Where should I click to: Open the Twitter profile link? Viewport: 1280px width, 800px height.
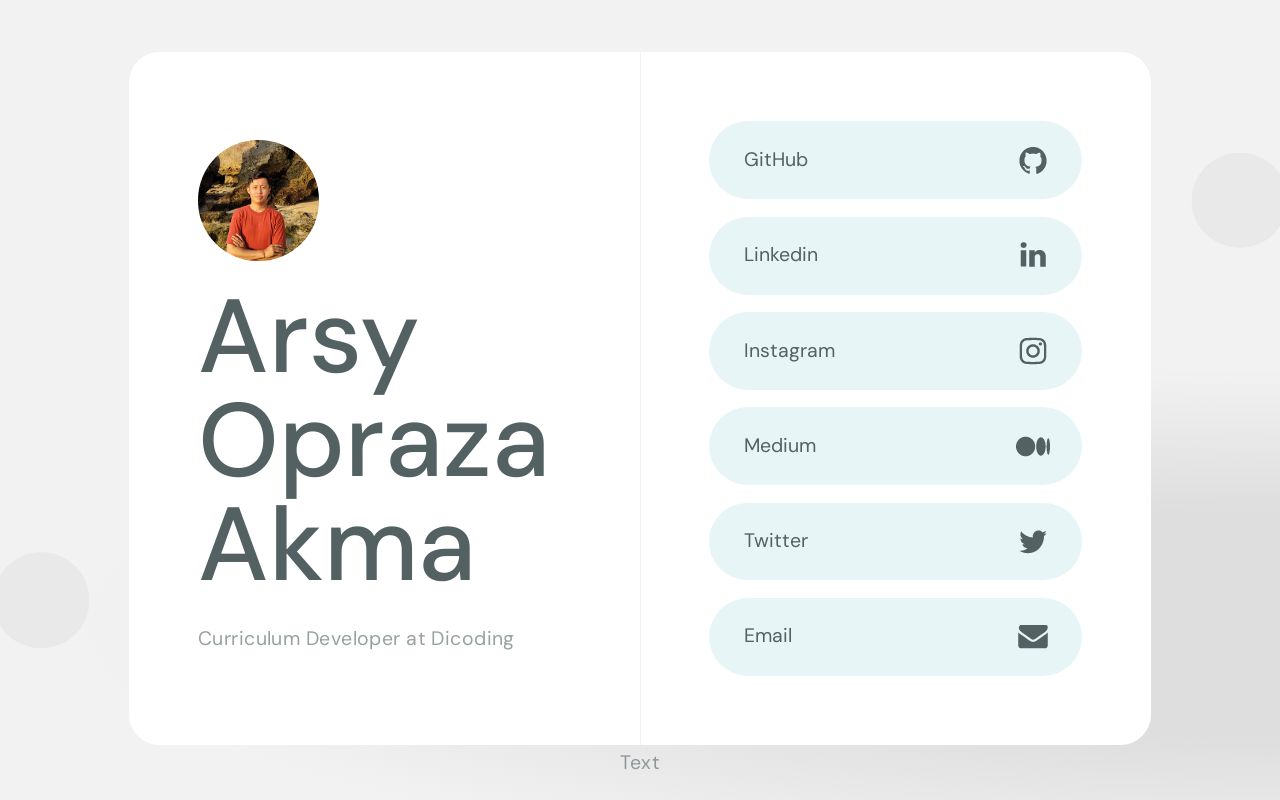tap(895, 541)
